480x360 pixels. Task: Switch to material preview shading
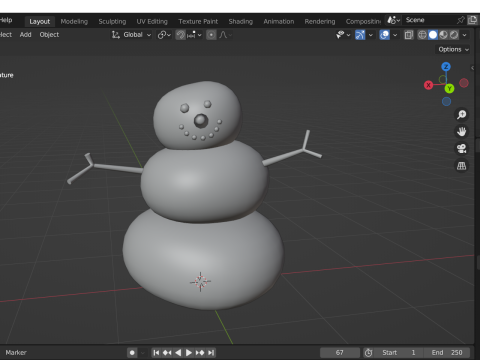[443, 35]
